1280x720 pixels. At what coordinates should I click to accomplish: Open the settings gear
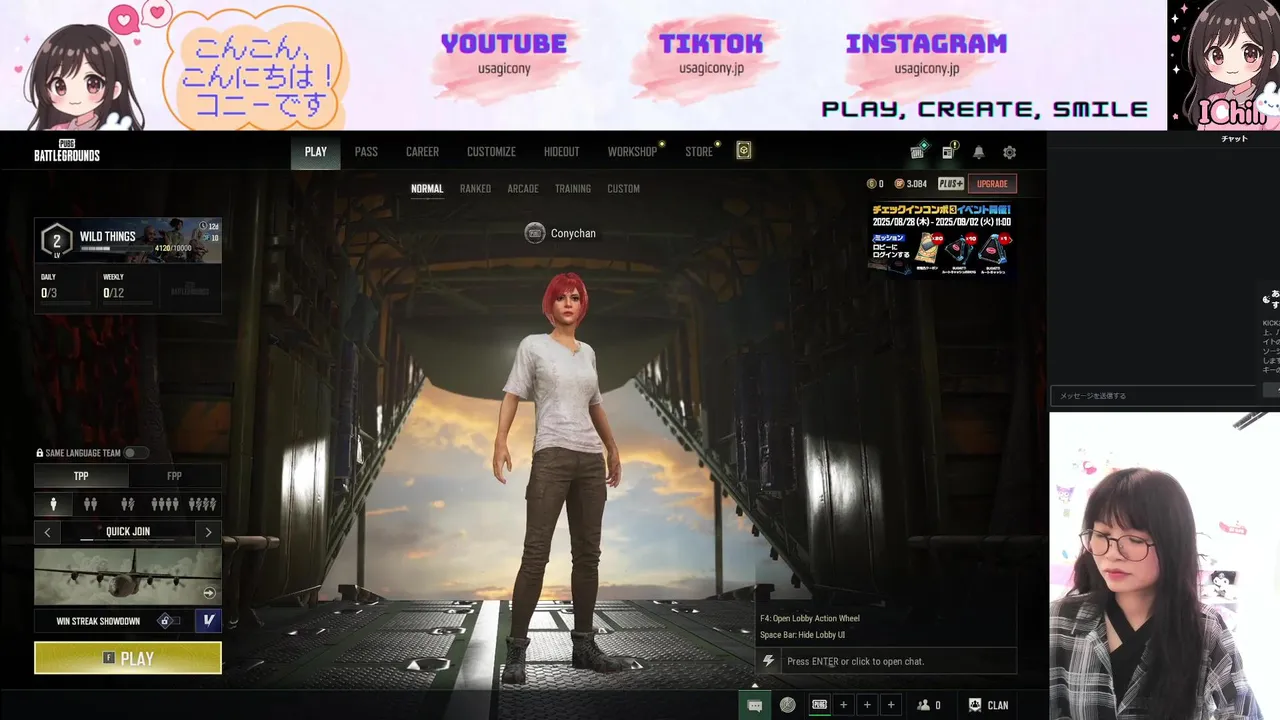[x=1009, y=152]
